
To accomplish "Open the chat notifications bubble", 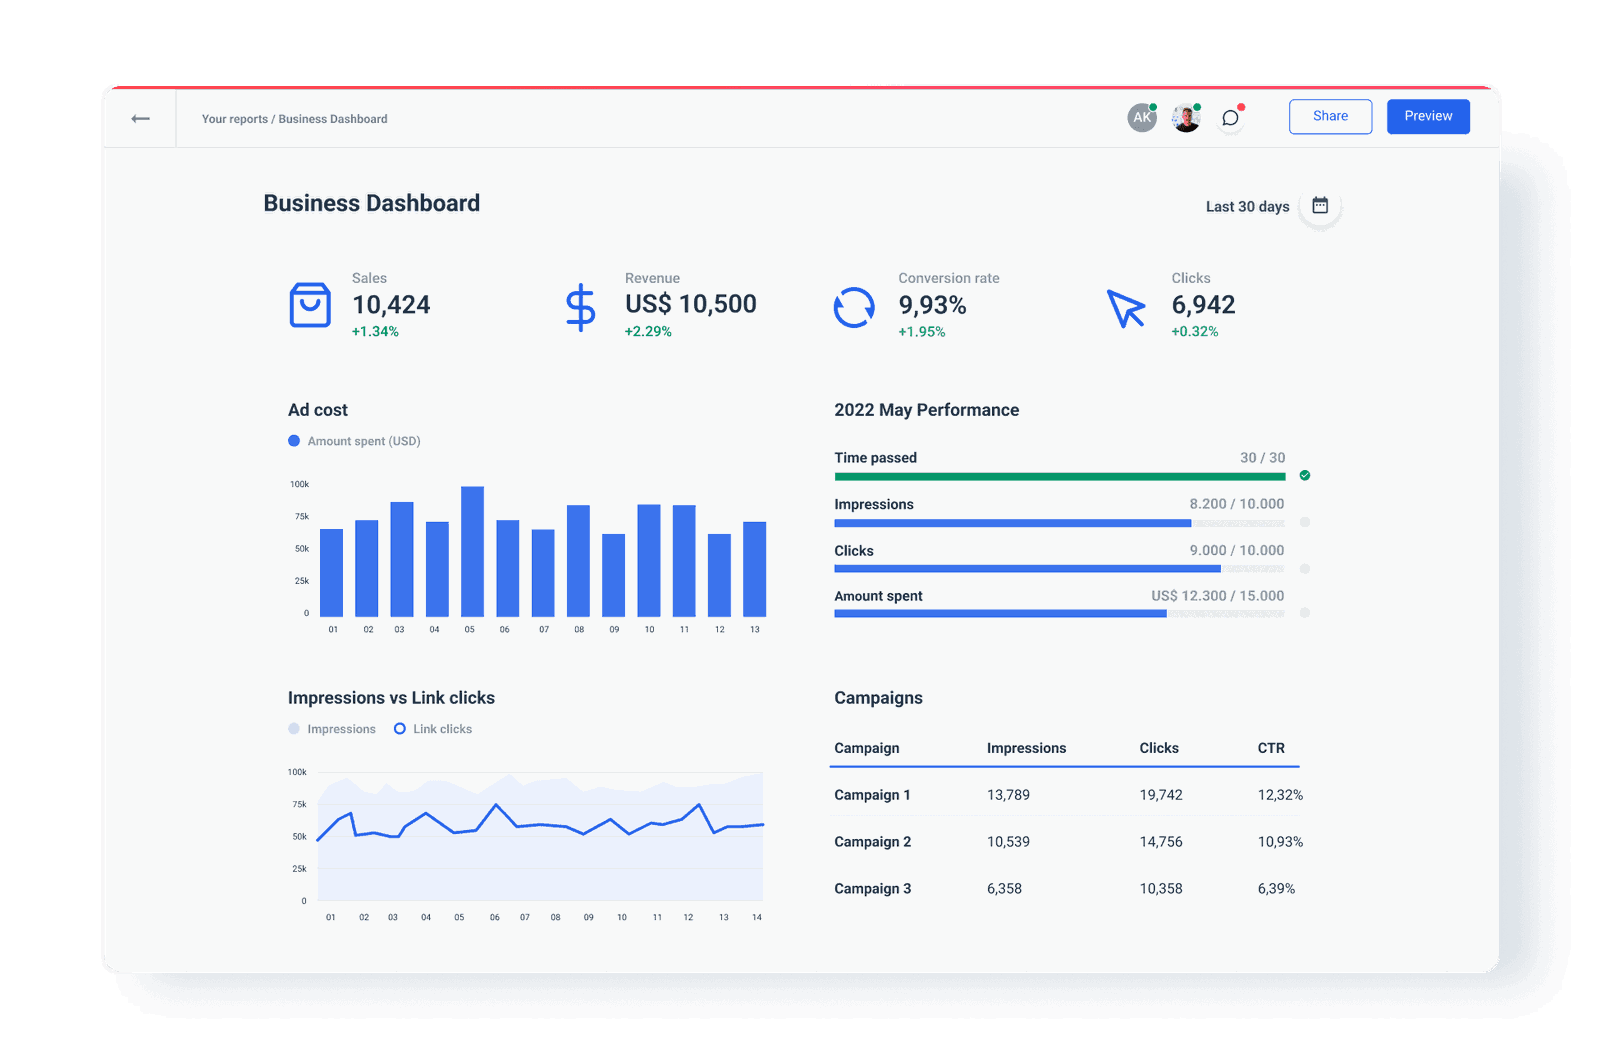I will [x=1230, y=117].
